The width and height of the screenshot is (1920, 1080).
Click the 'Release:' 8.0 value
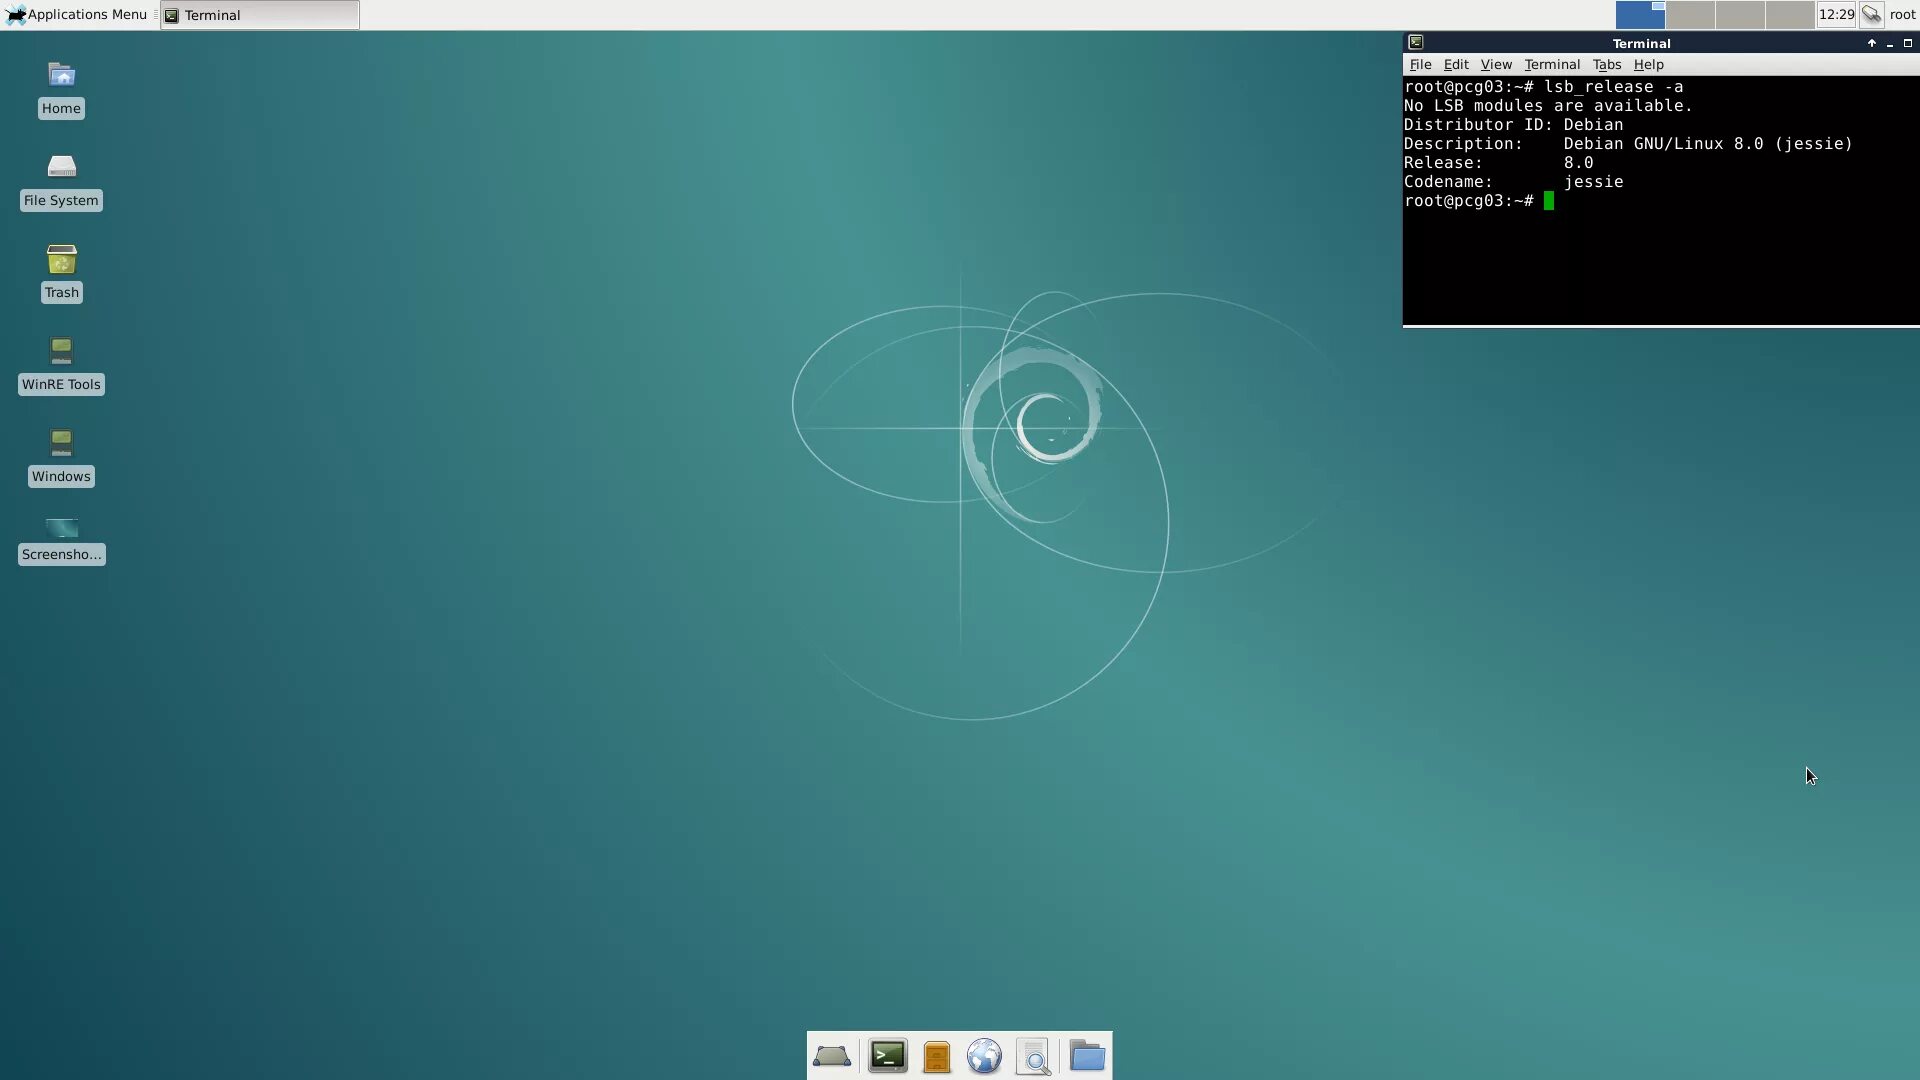(x=1578, y=162)
